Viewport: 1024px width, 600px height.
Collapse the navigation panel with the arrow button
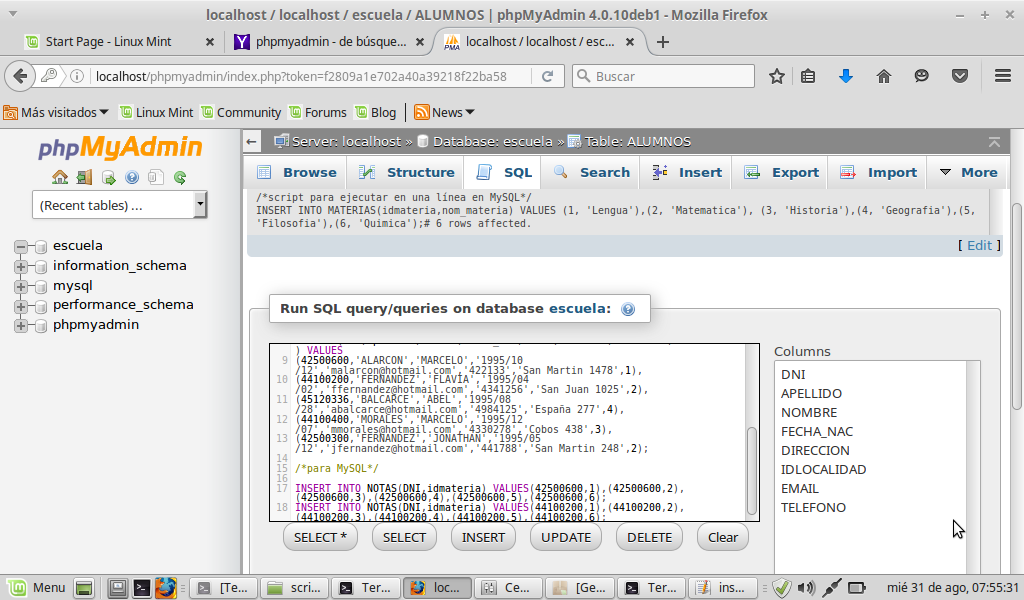point(253,142)
